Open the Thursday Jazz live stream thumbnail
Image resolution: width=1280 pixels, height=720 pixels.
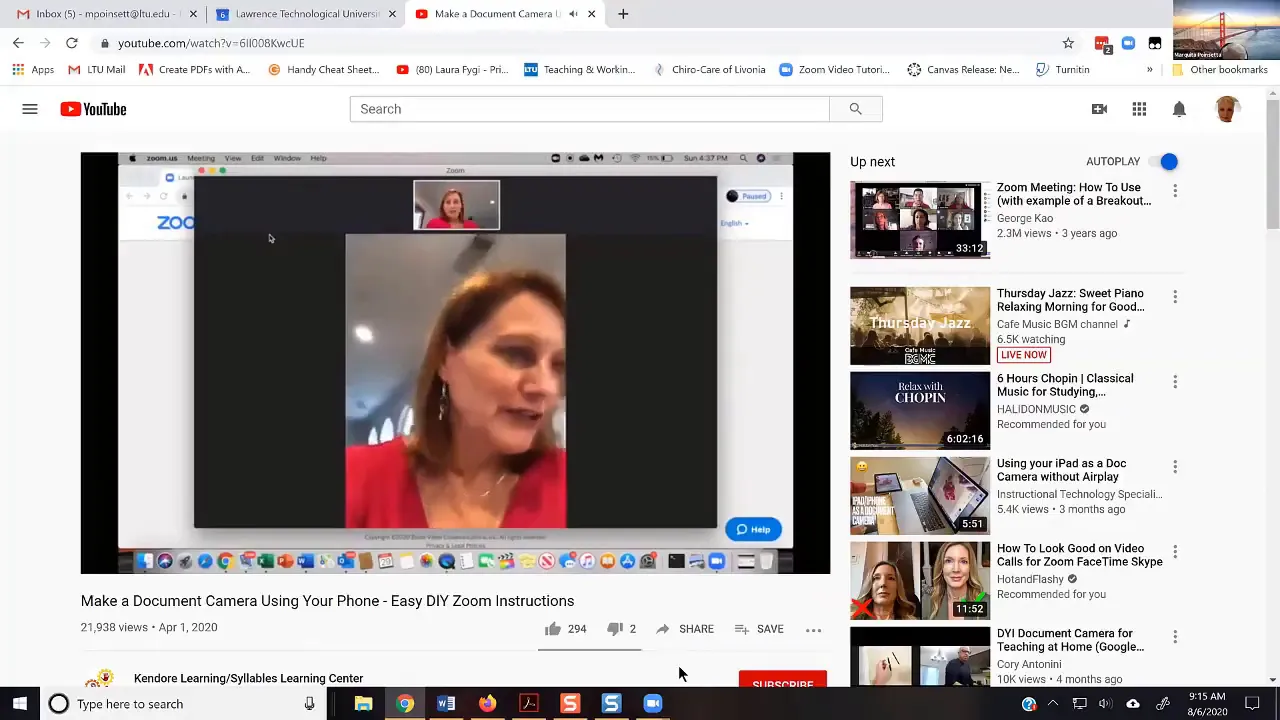(920, 326)
